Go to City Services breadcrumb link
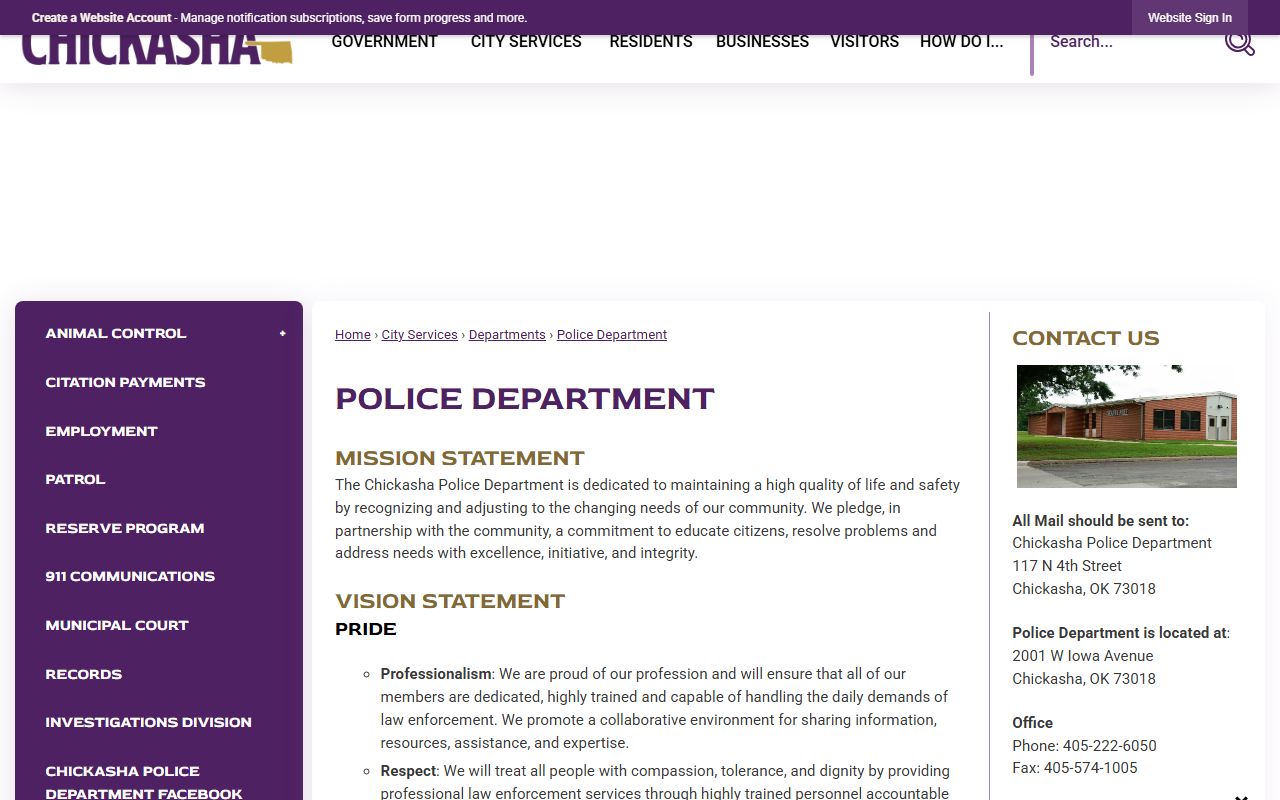 420,335
